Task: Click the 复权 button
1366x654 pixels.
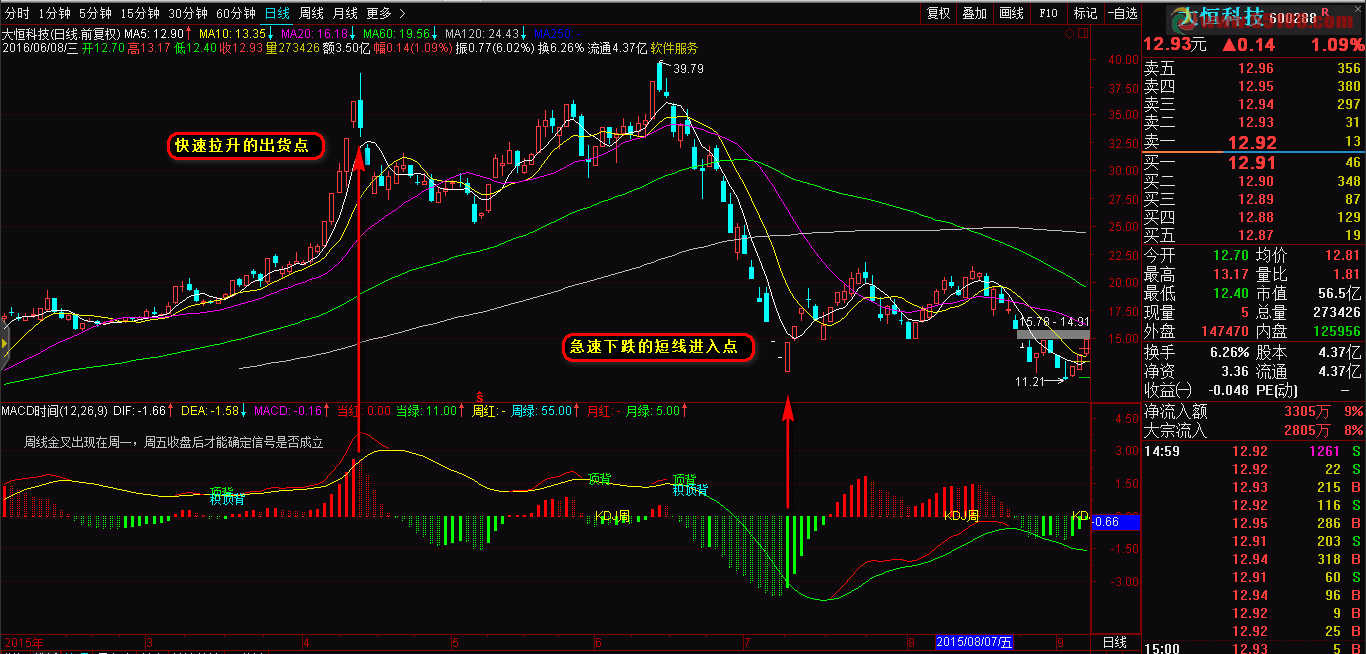Action: [938, 13]
